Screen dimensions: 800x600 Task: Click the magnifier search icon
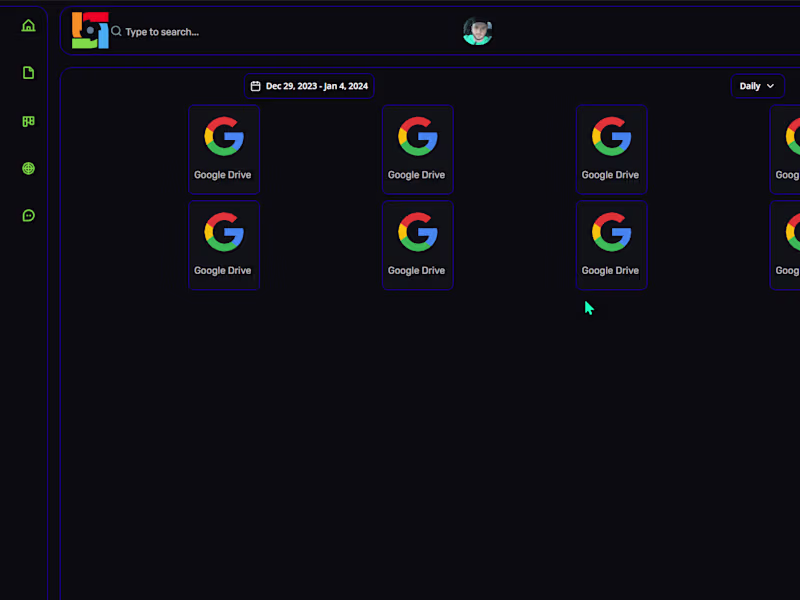[x=116, y=32]
